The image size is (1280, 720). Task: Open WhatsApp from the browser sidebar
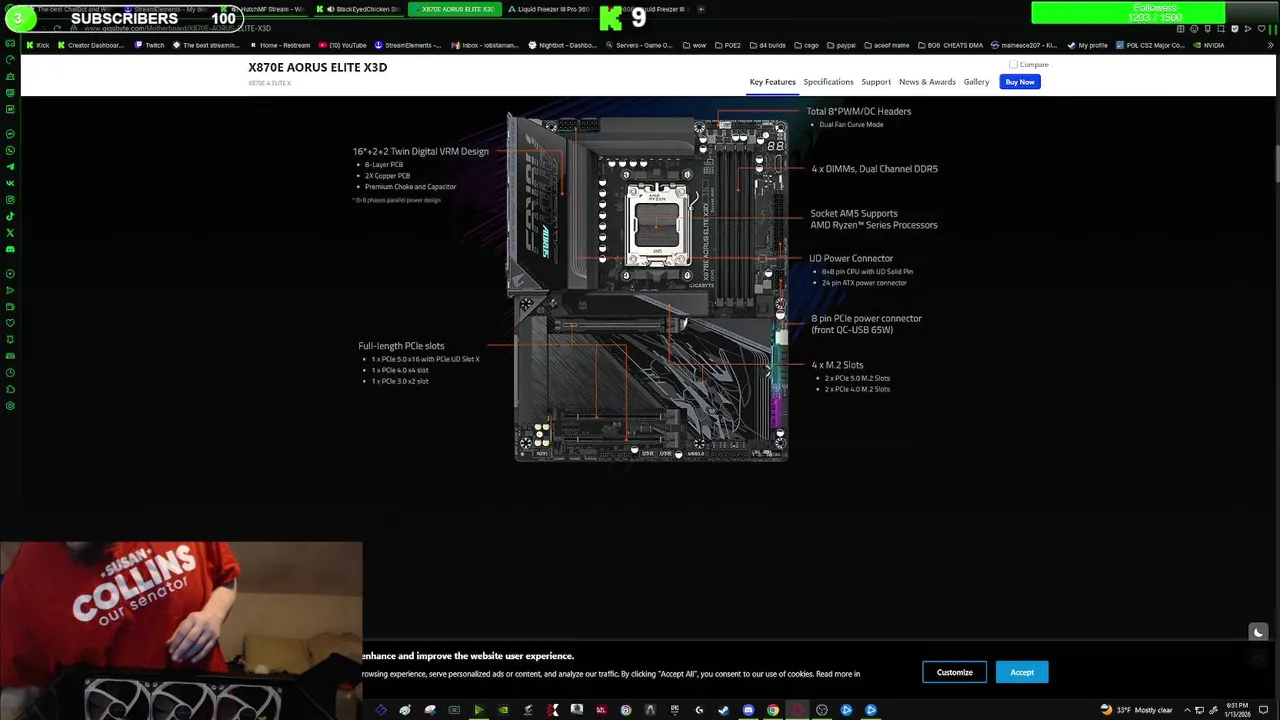pos(10,150)
